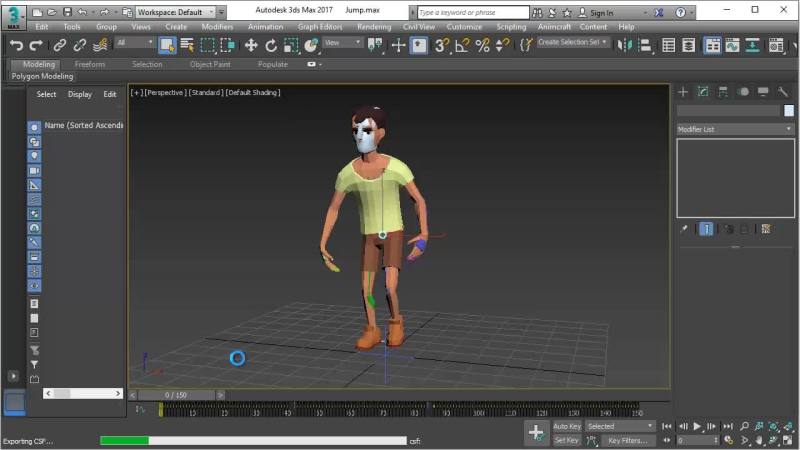Open the Modify panel tab icon
The image size is (800, 450).
[x=704, y=92]
